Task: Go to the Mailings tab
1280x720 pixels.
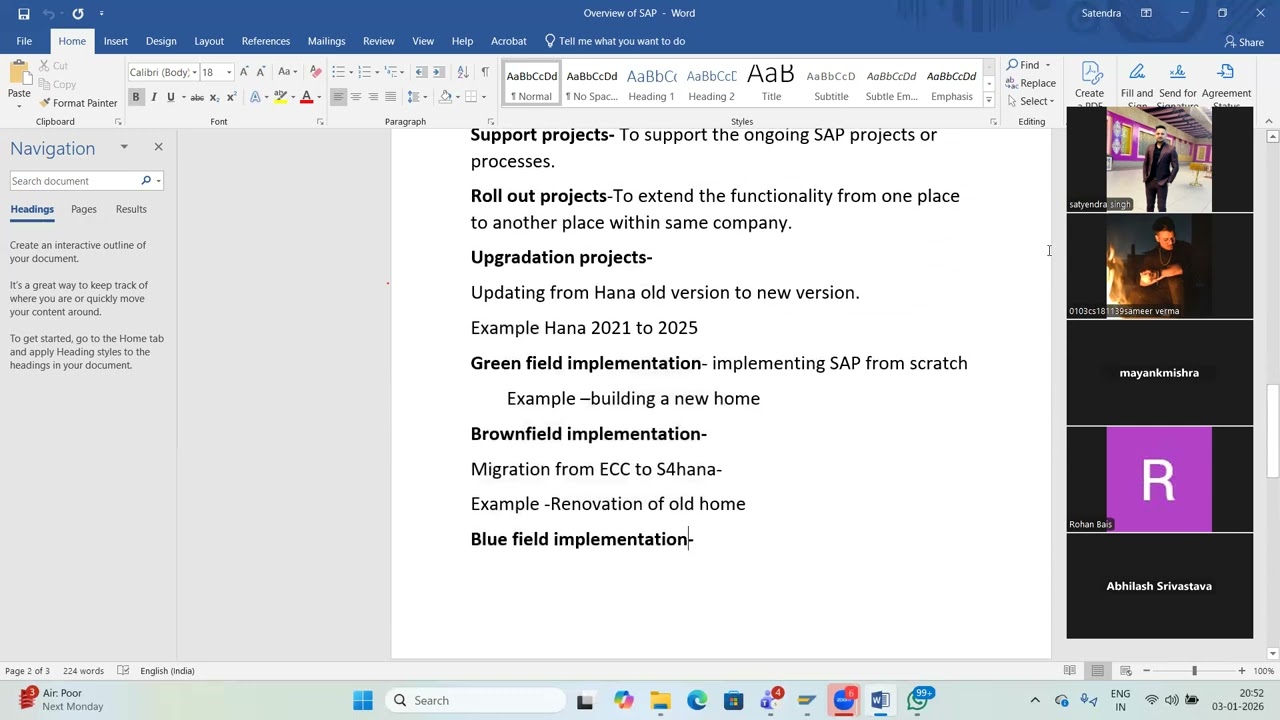Action: [326, 41]
